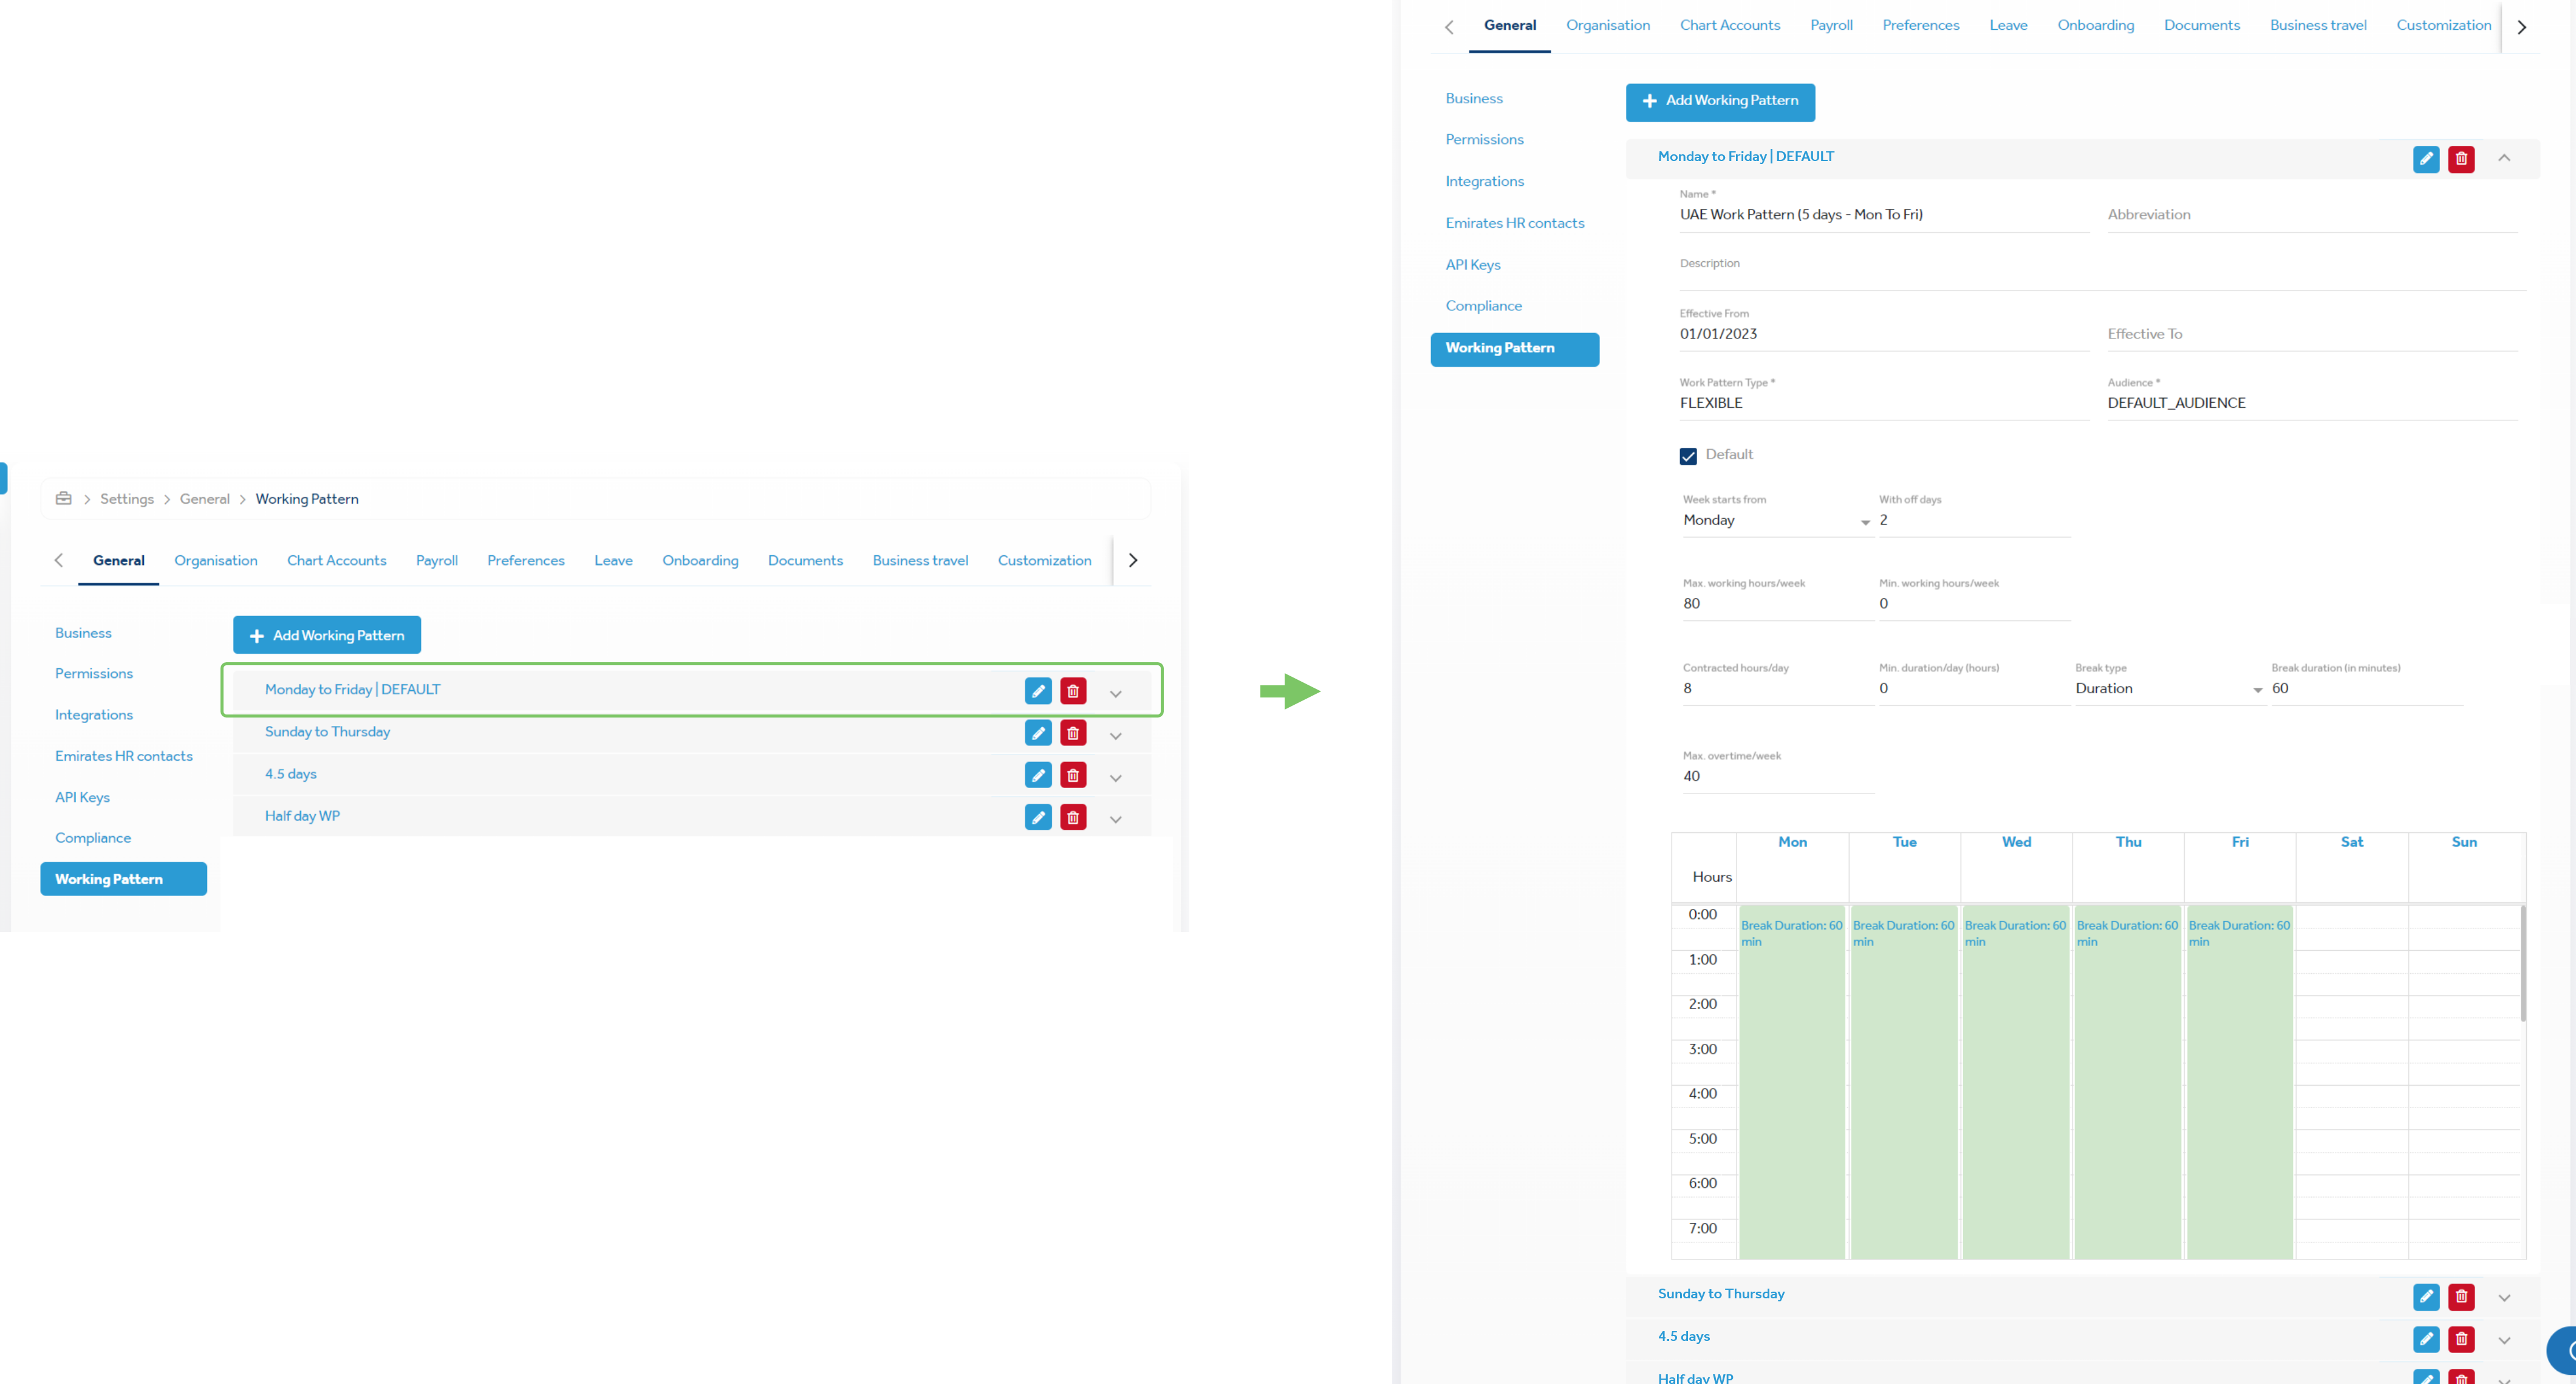Screen dimensions: 2576x1384
Task: Click the briefcase home breadcrumb icon
Action: pos(63,498)
